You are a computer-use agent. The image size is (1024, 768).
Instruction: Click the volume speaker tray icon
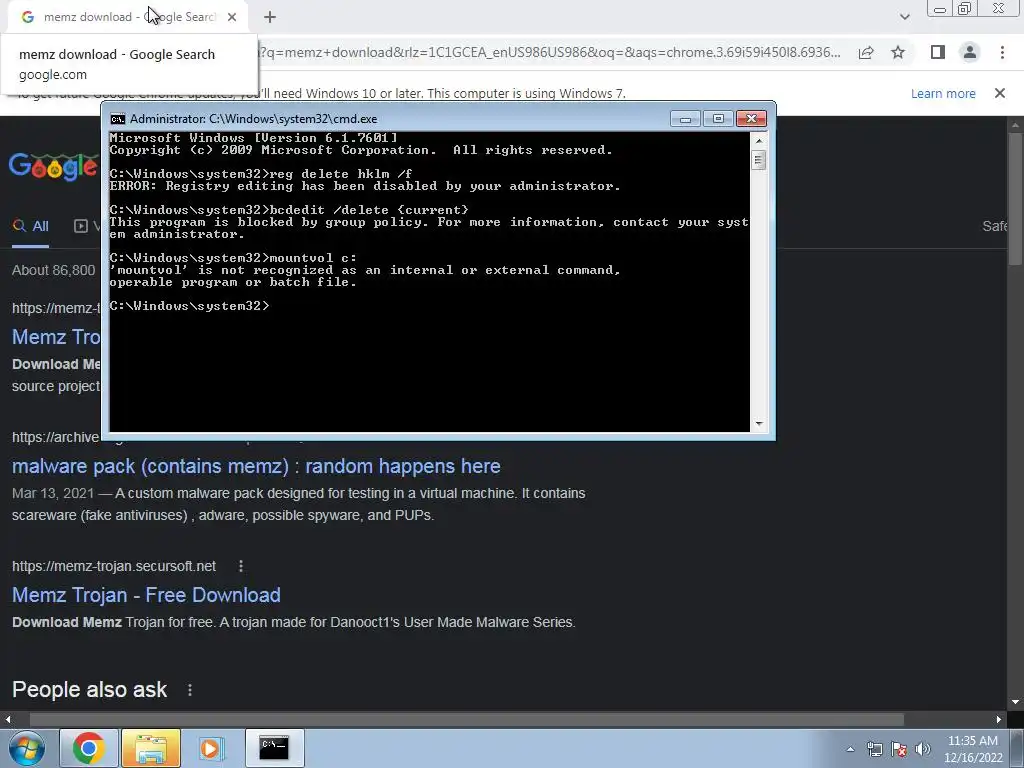[923, 749]
